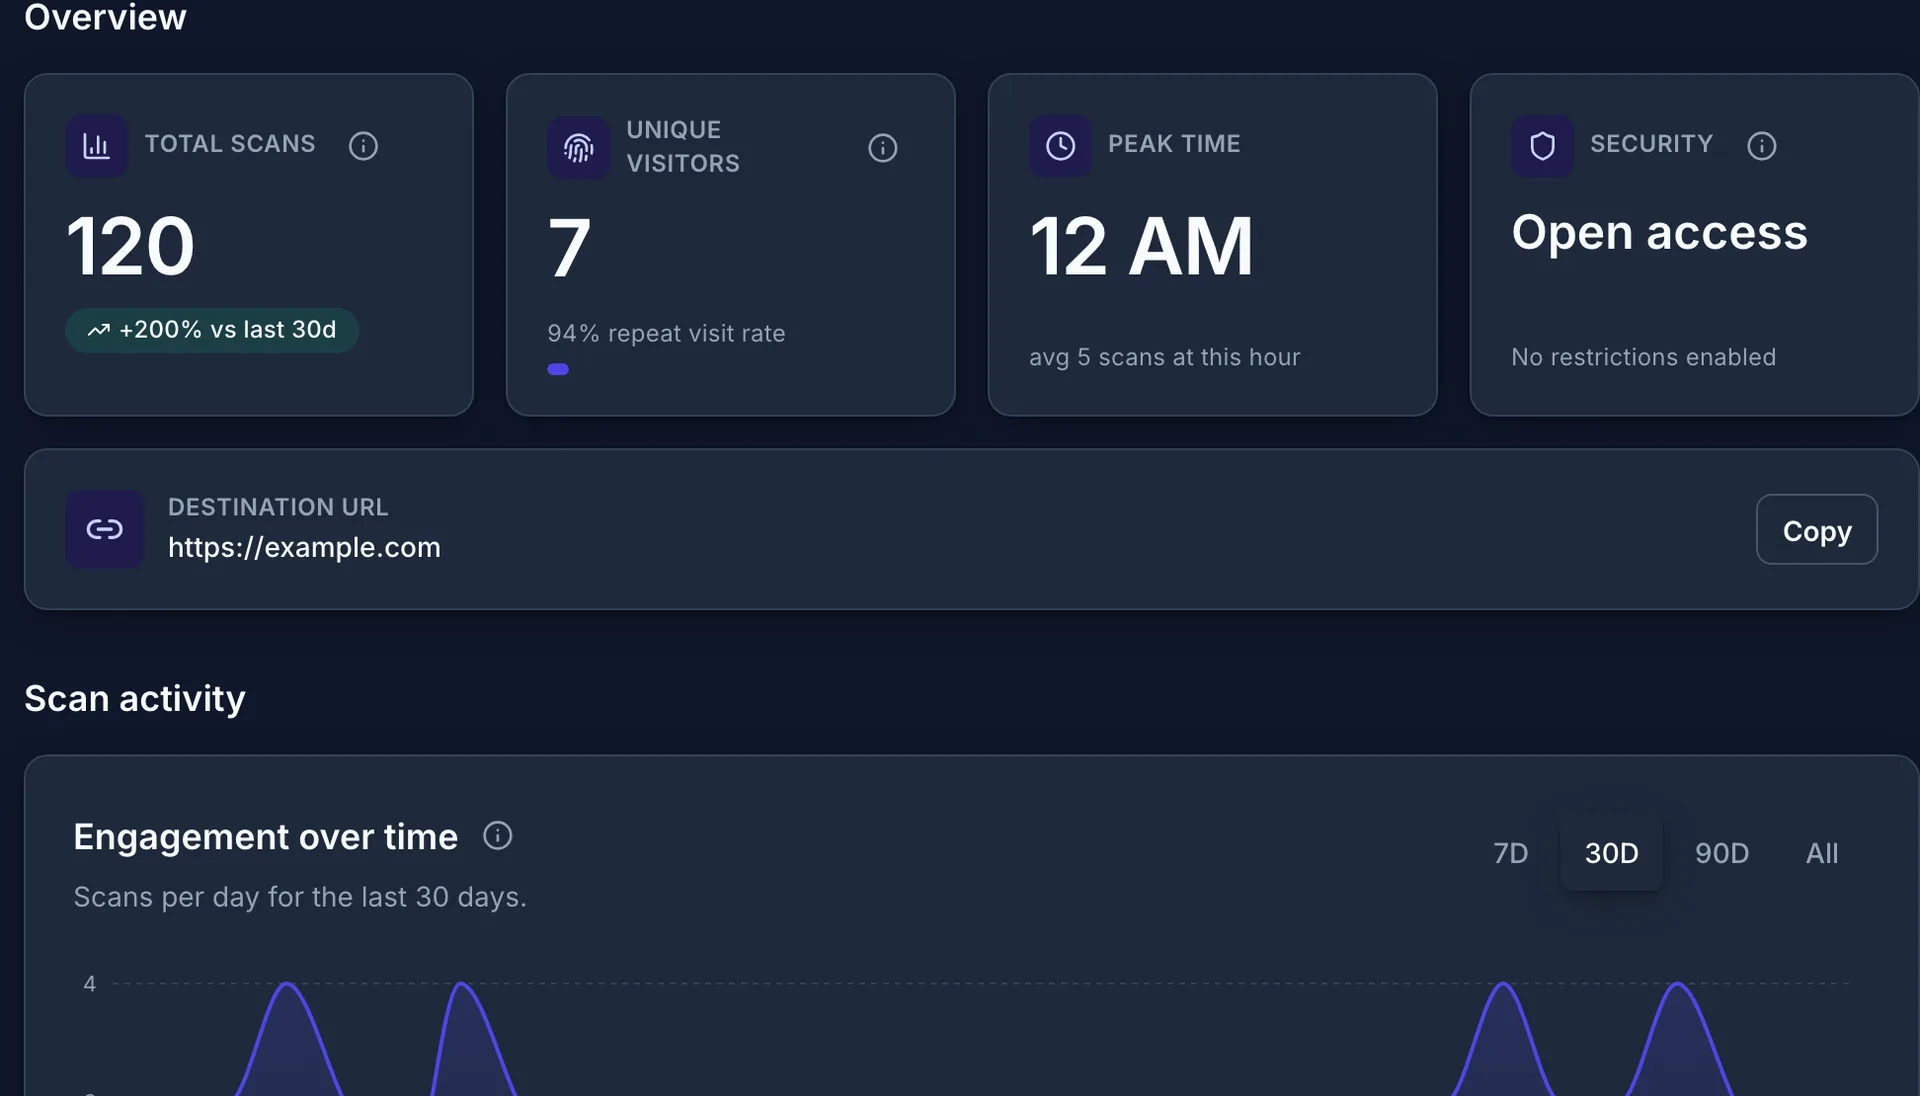Screen dimensions: 1920x1096
Task: Show info for Unique Visitors
Action: 882,148
